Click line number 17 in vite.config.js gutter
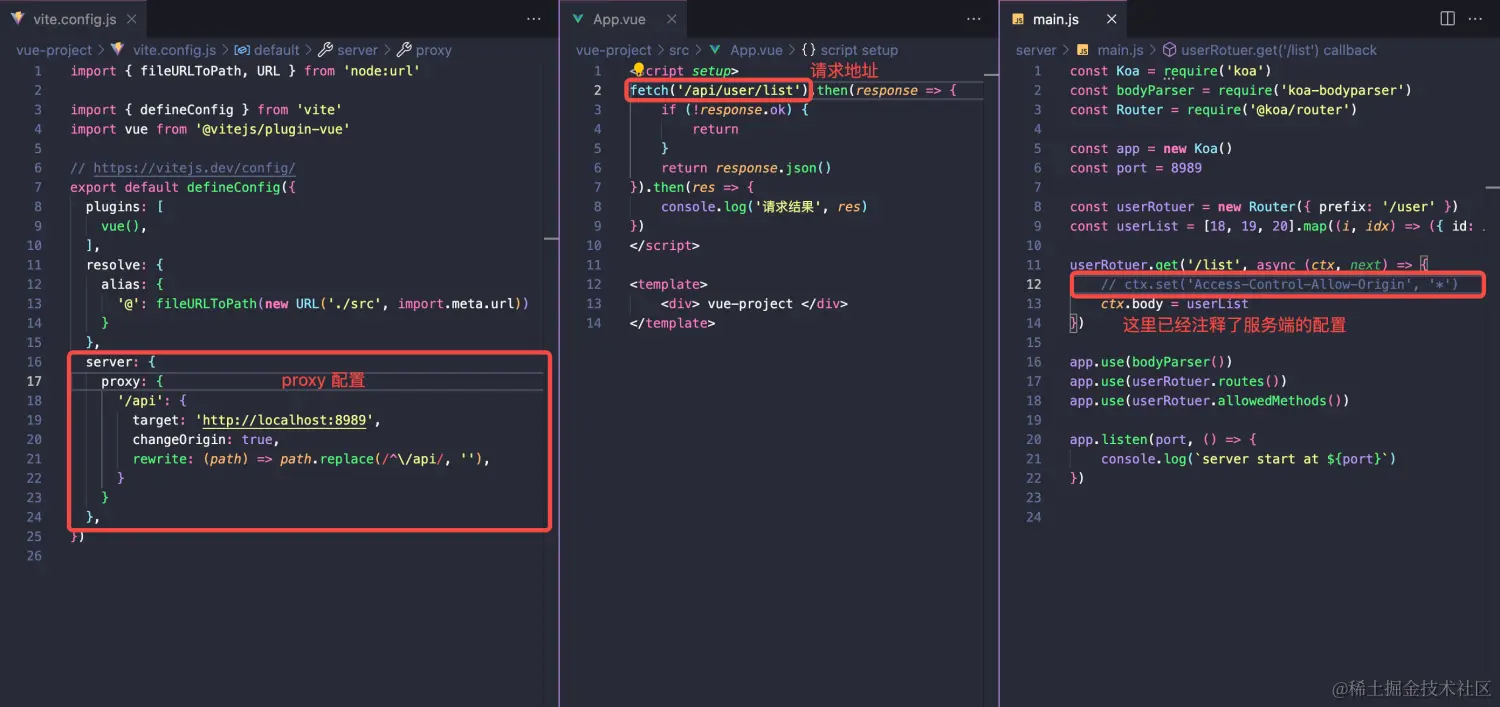Screen dimensions: 1500x707 (x=34, y=381)
